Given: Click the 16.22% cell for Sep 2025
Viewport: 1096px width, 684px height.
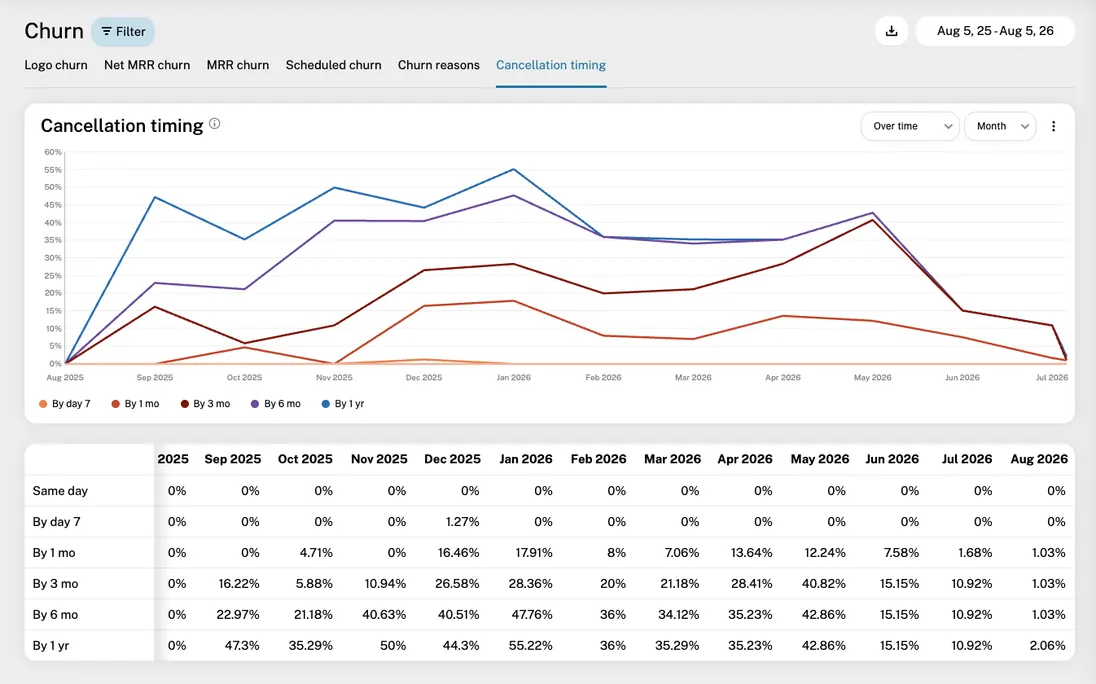Looking at the screenshot, I should coord(239,583).
